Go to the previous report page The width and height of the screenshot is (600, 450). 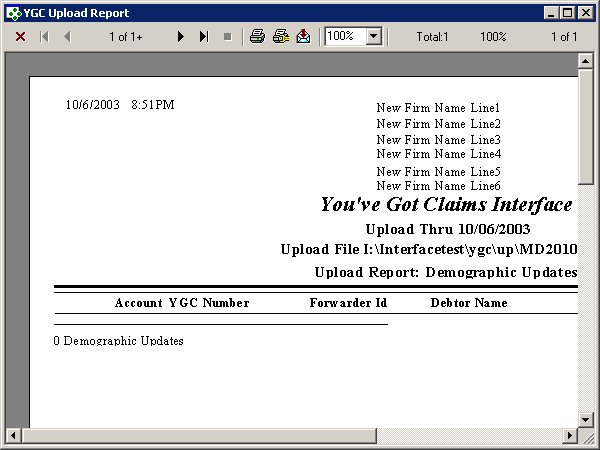67,36
